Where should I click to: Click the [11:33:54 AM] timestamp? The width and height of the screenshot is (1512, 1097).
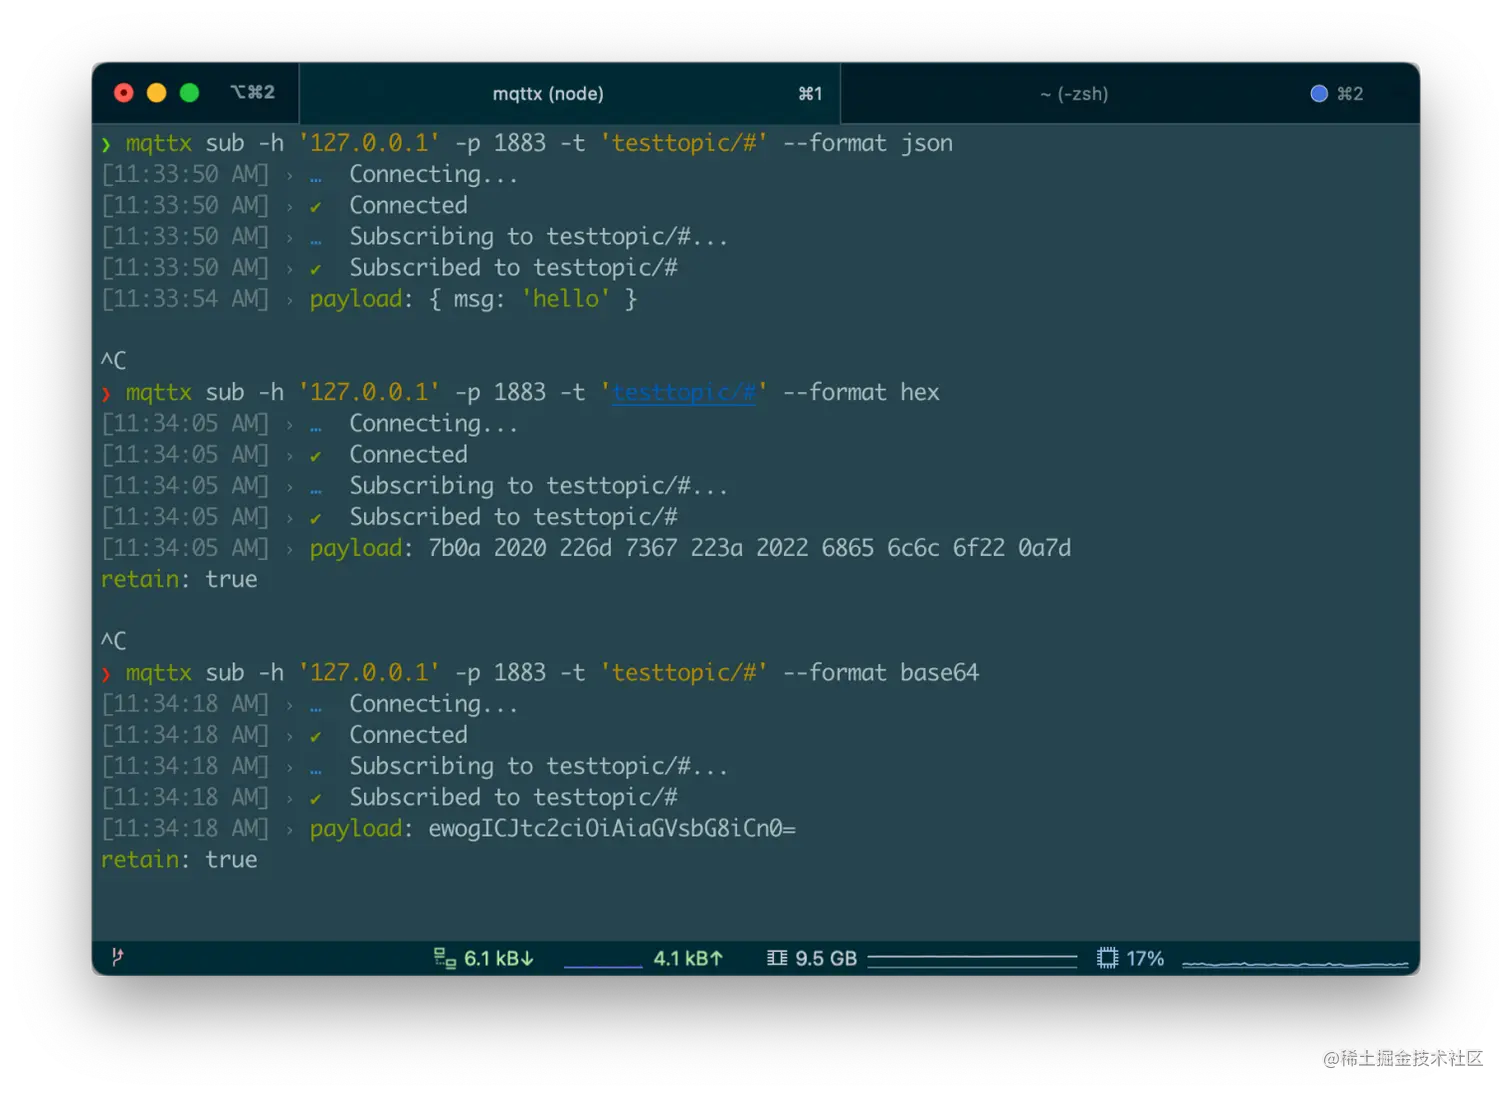[x=185, y=299]
